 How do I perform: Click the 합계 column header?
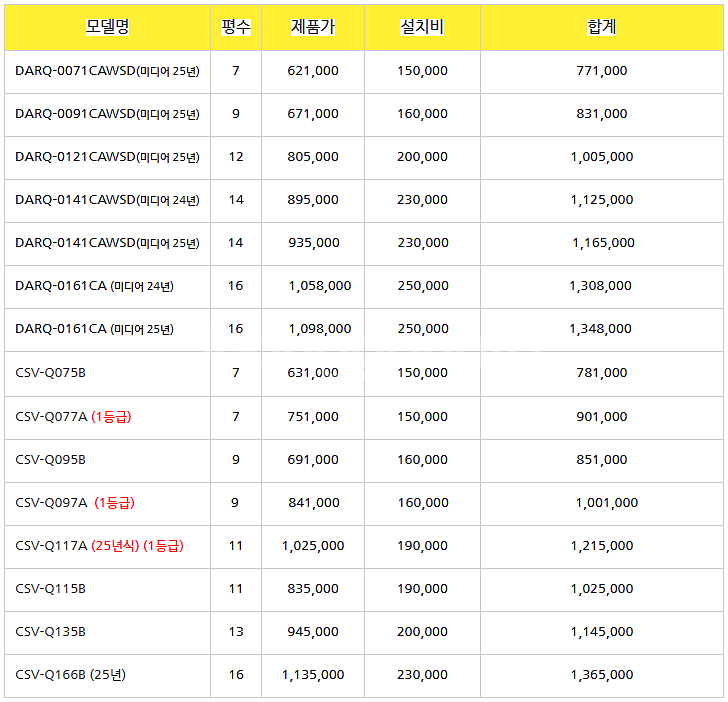602,27
